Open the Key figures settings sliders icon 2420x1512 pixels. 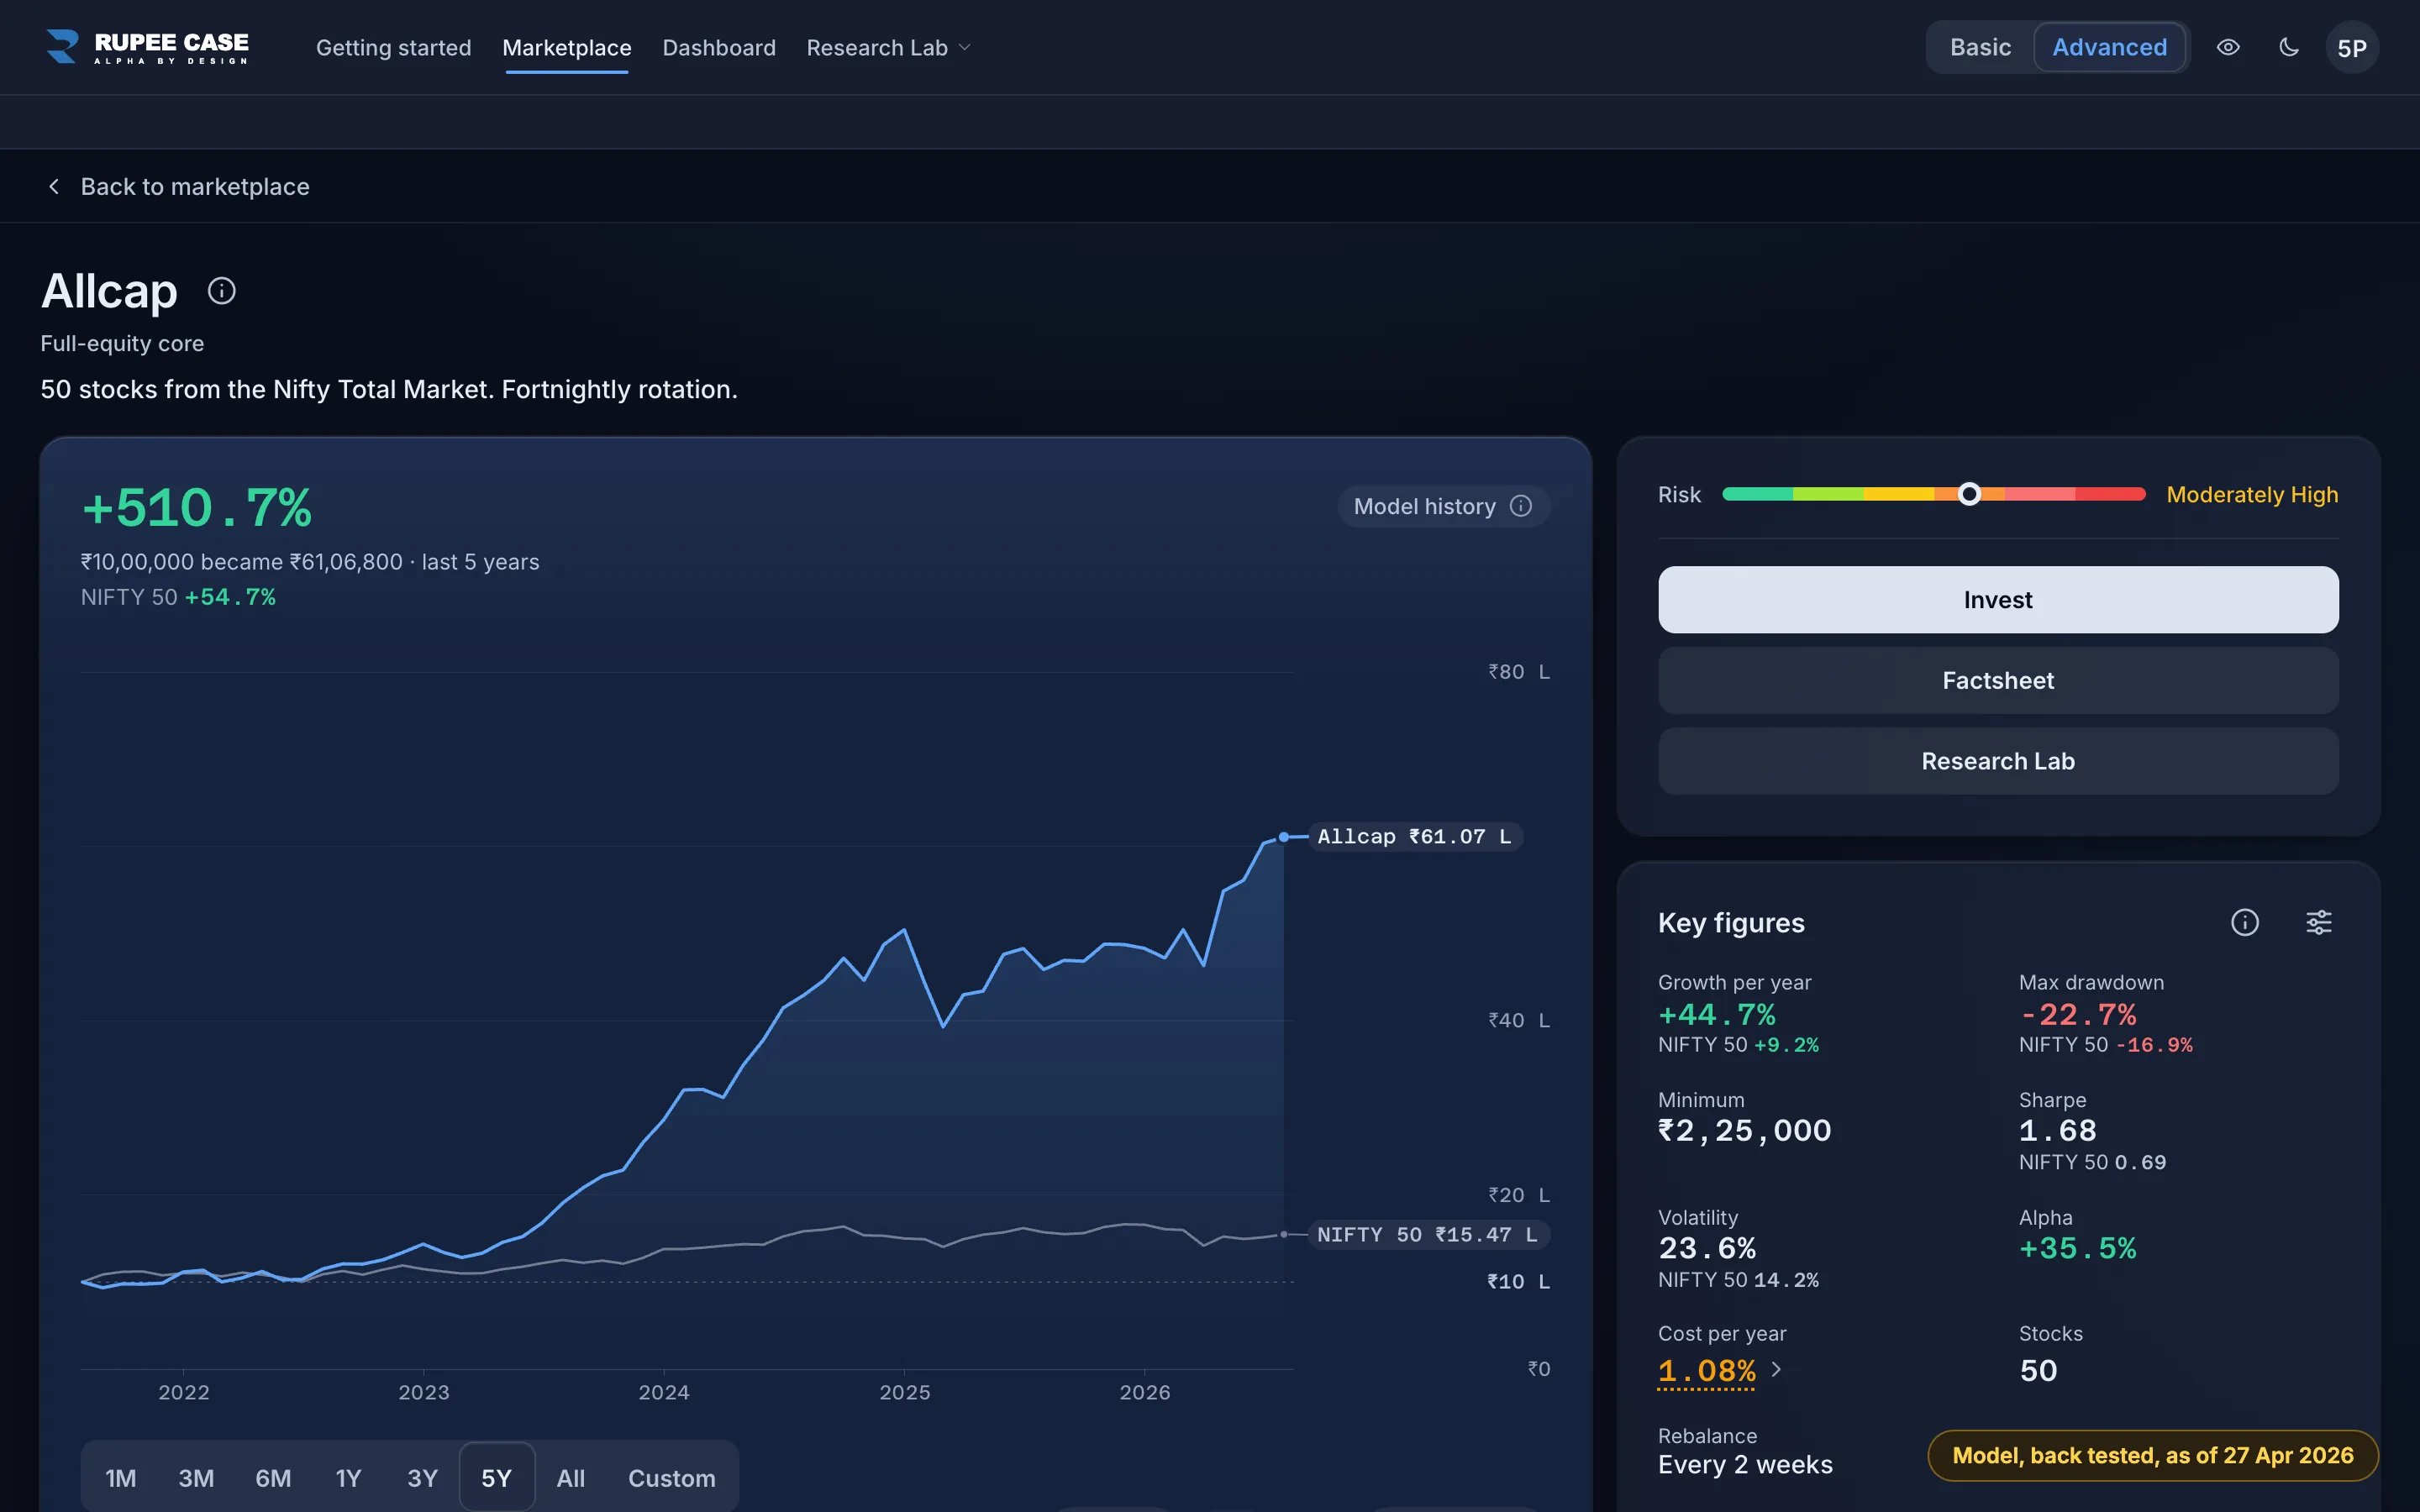(2319, 922)
